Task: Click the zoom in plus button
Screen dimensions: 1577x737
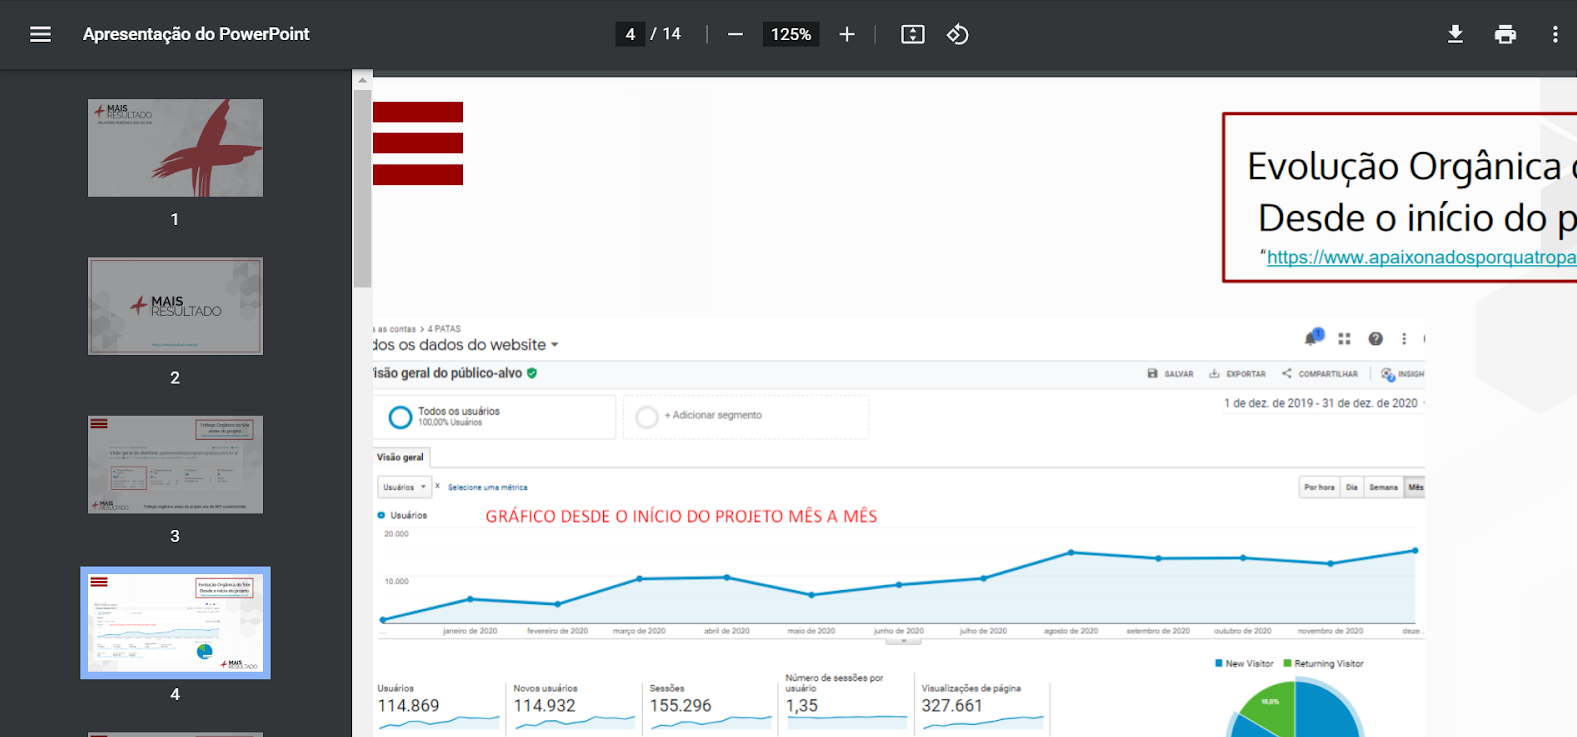Action: point(847,34)
